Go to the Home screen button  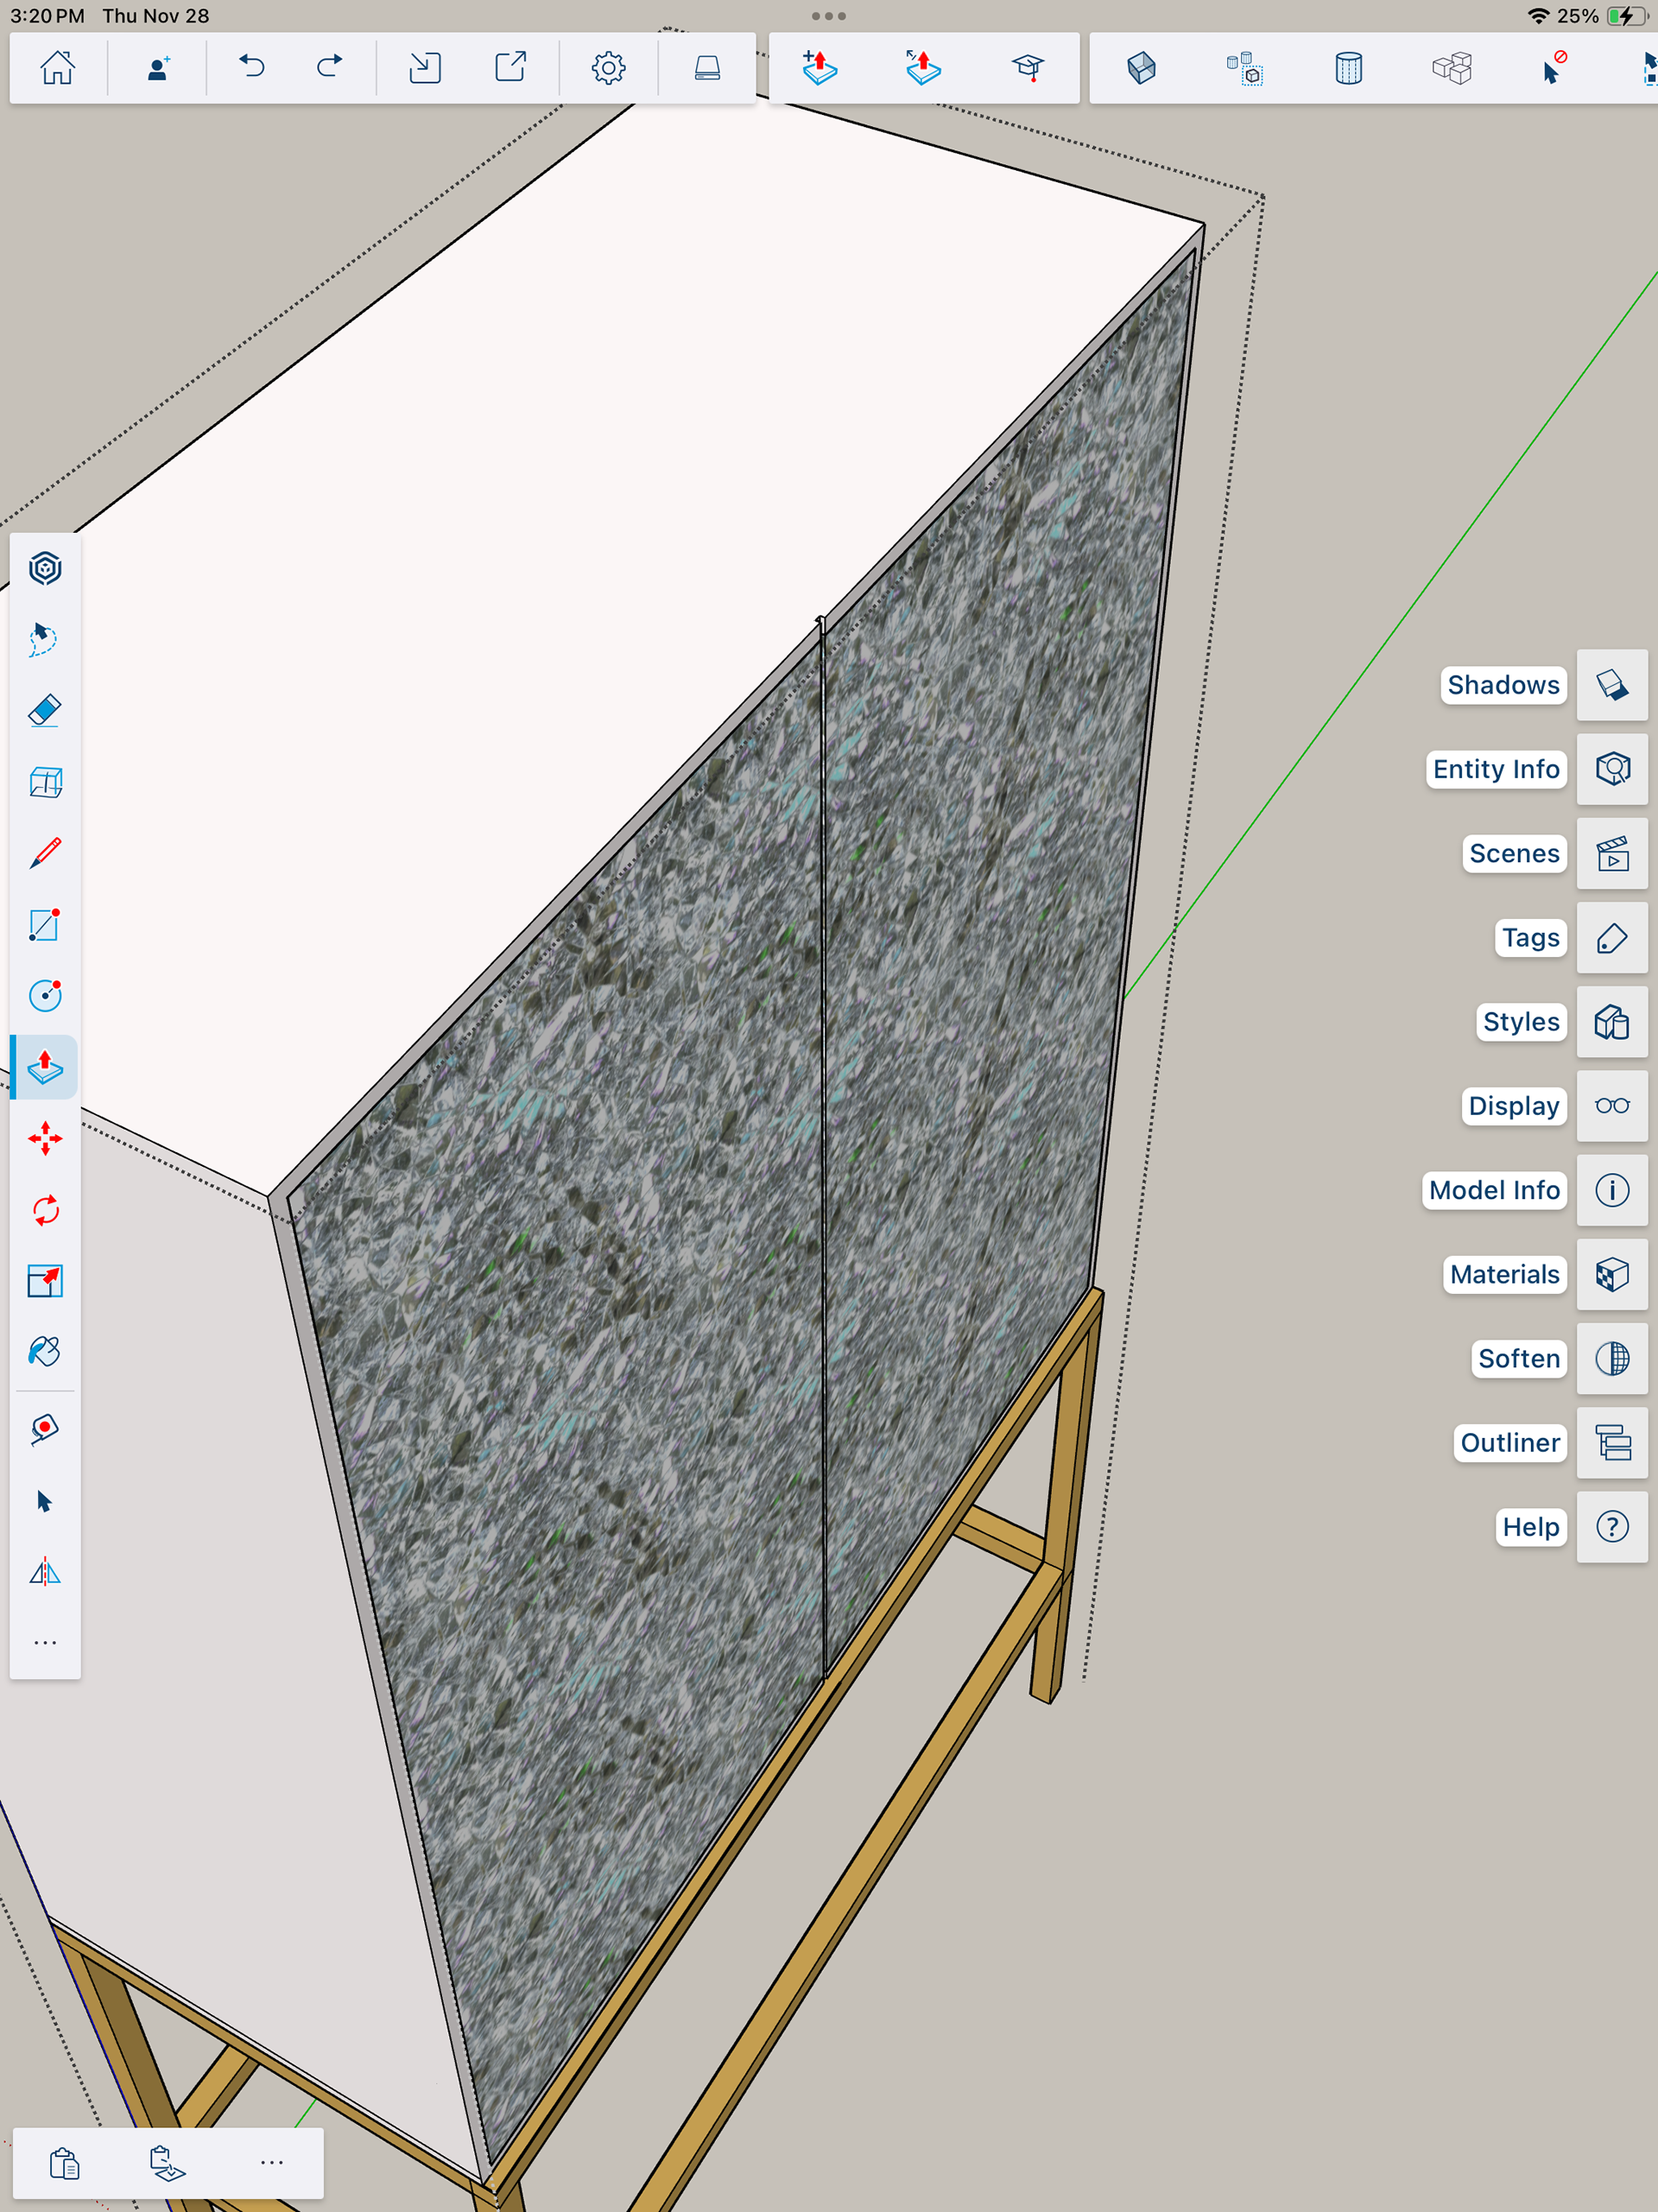tap(57, 67)
